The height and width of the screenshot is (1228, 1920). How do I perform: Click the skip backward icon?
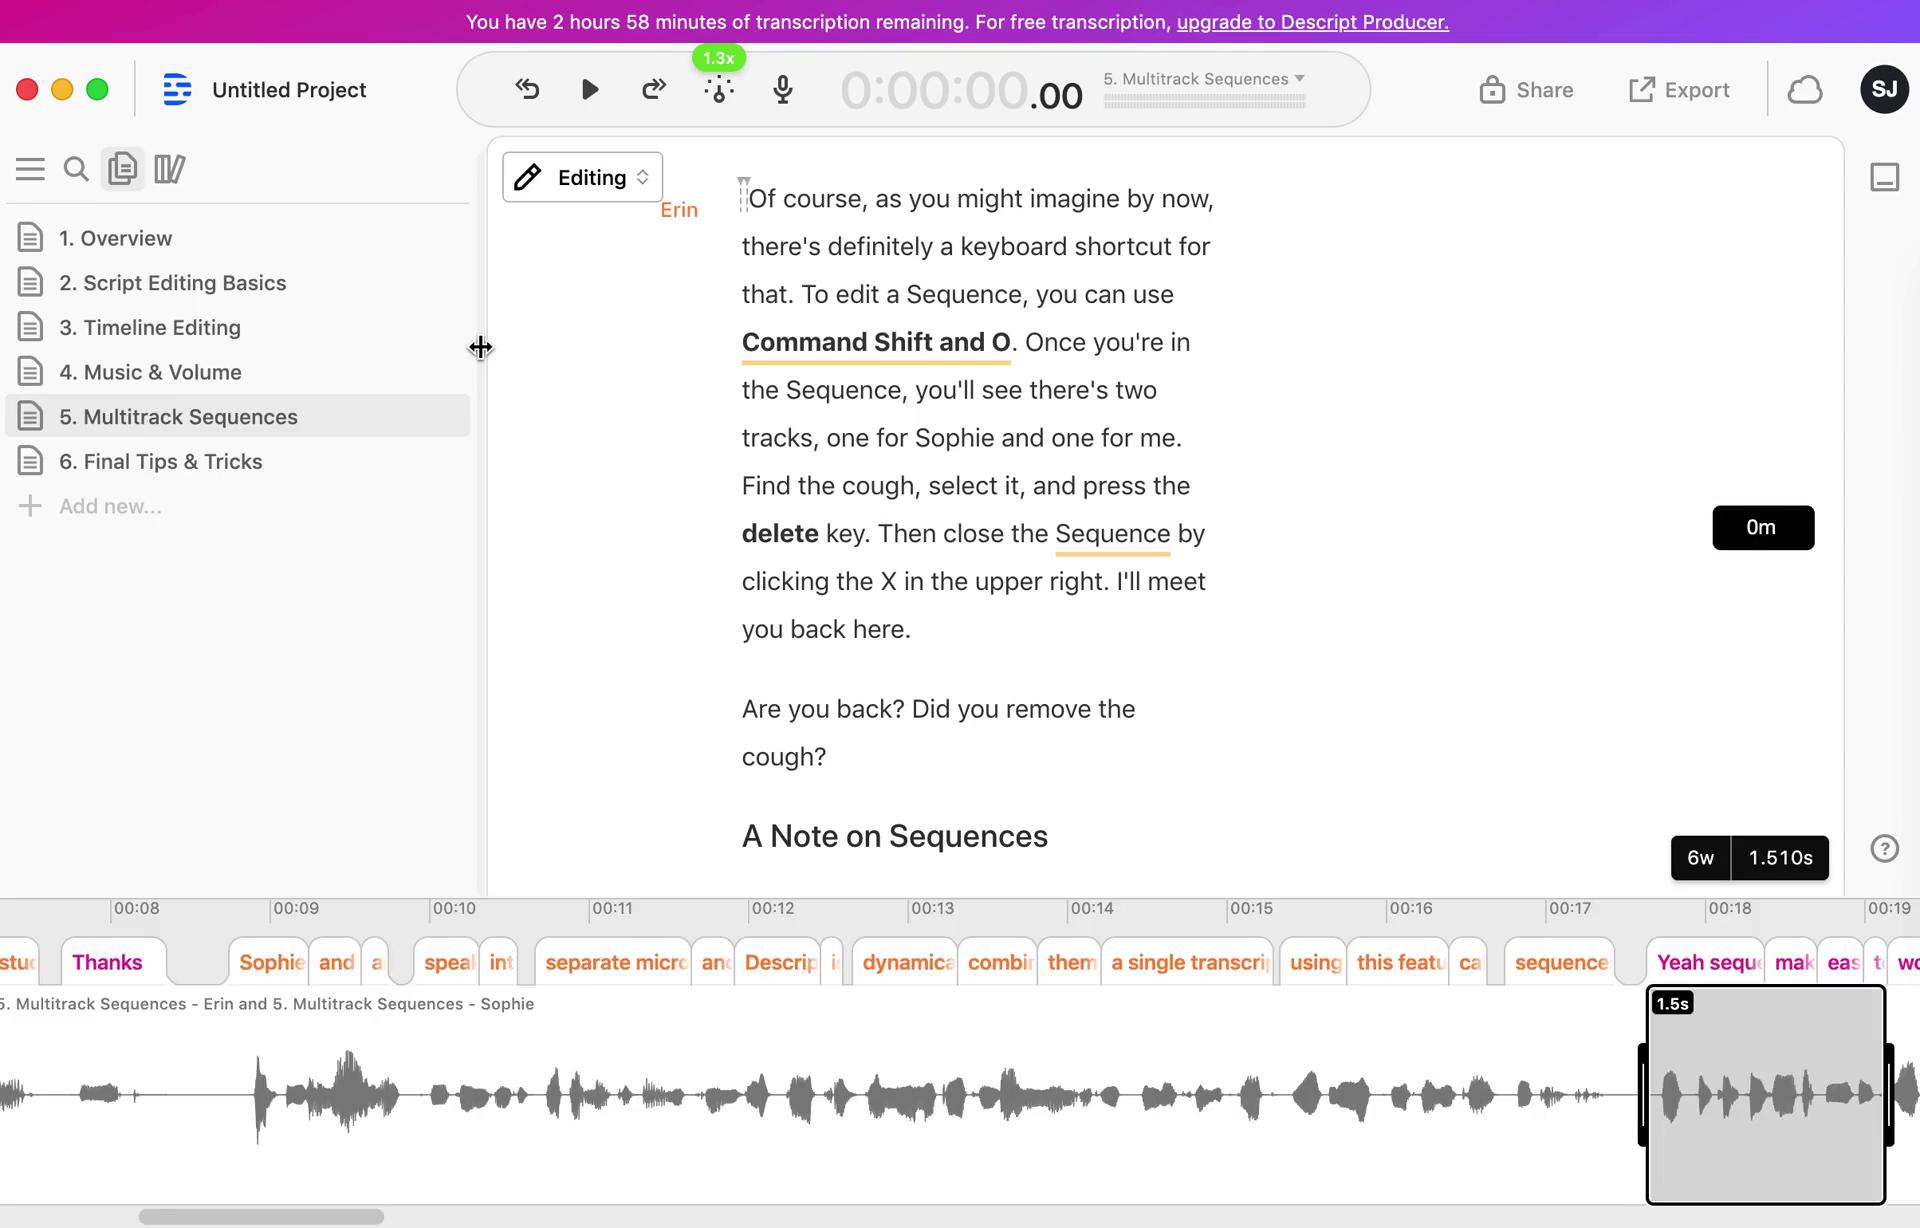pos(526,88)
